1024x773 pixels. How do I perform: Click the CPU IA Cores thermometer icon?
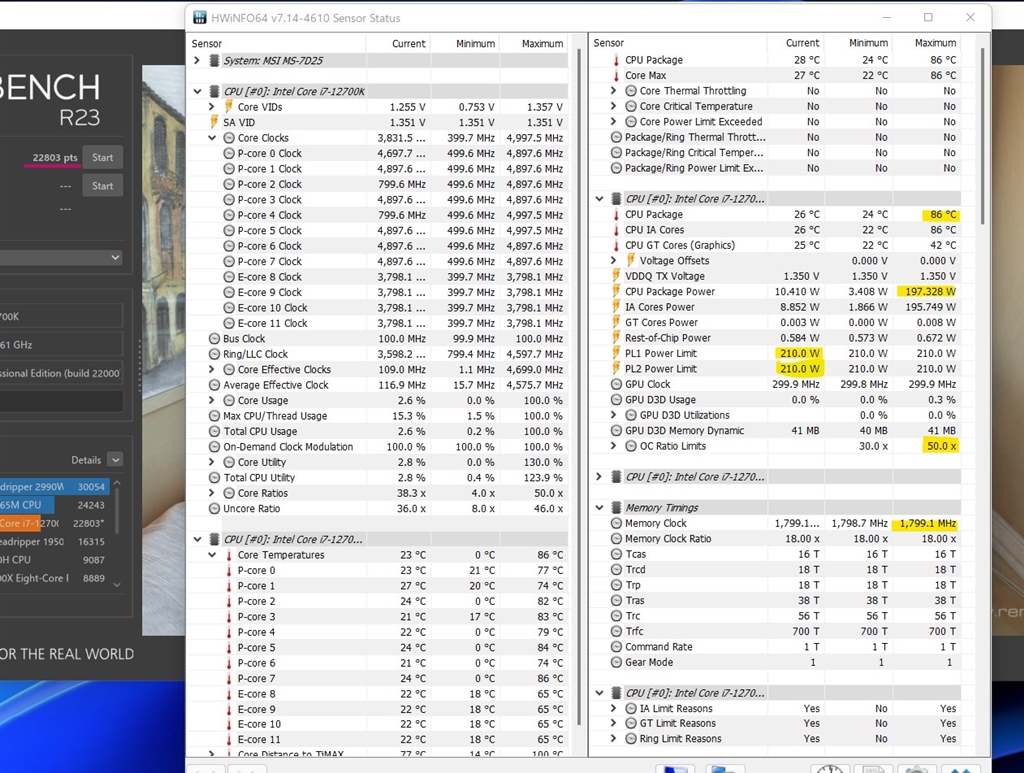pyautogui.click(x=616, y=230)
